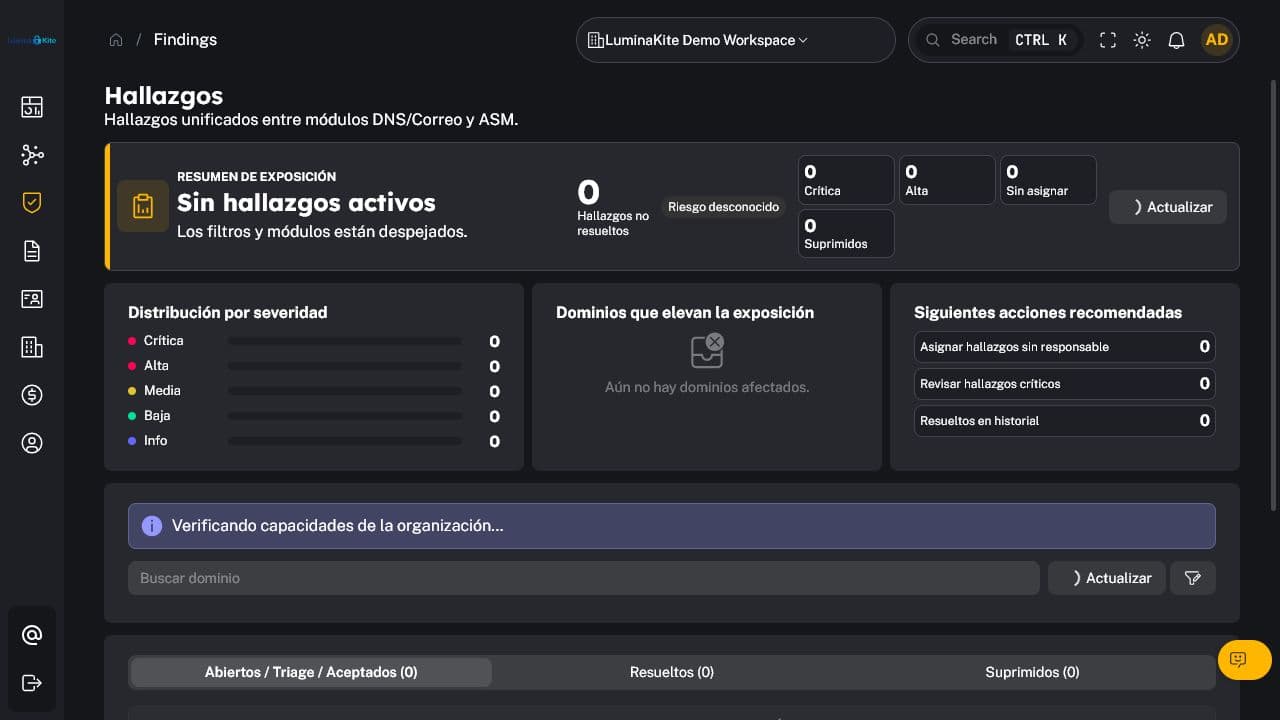Open the document reports sidebar icon
The image size is (1280, 720).
pos(32,251)
